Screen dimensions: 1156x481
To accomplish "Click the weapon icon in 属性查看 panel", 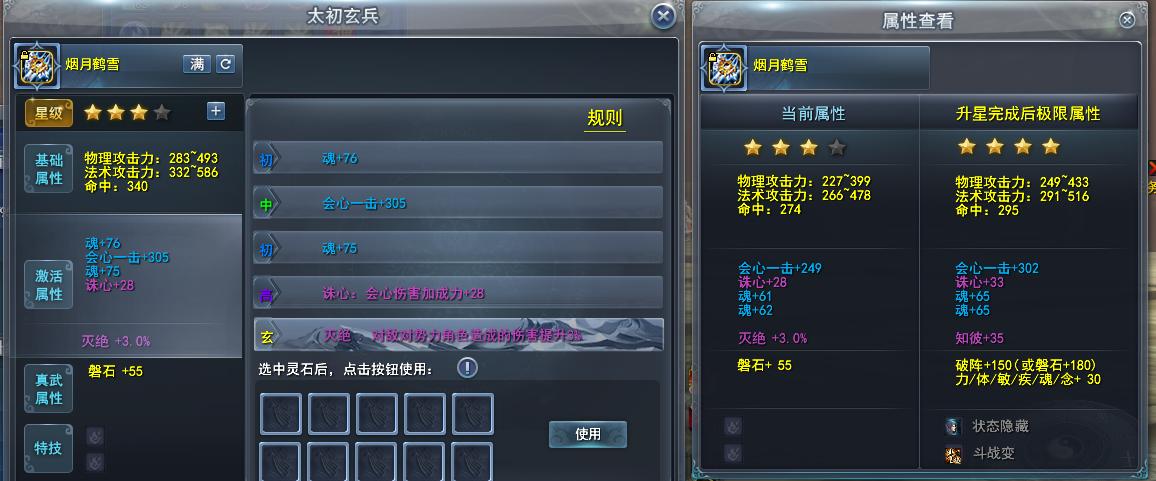I will click(724, 68).
